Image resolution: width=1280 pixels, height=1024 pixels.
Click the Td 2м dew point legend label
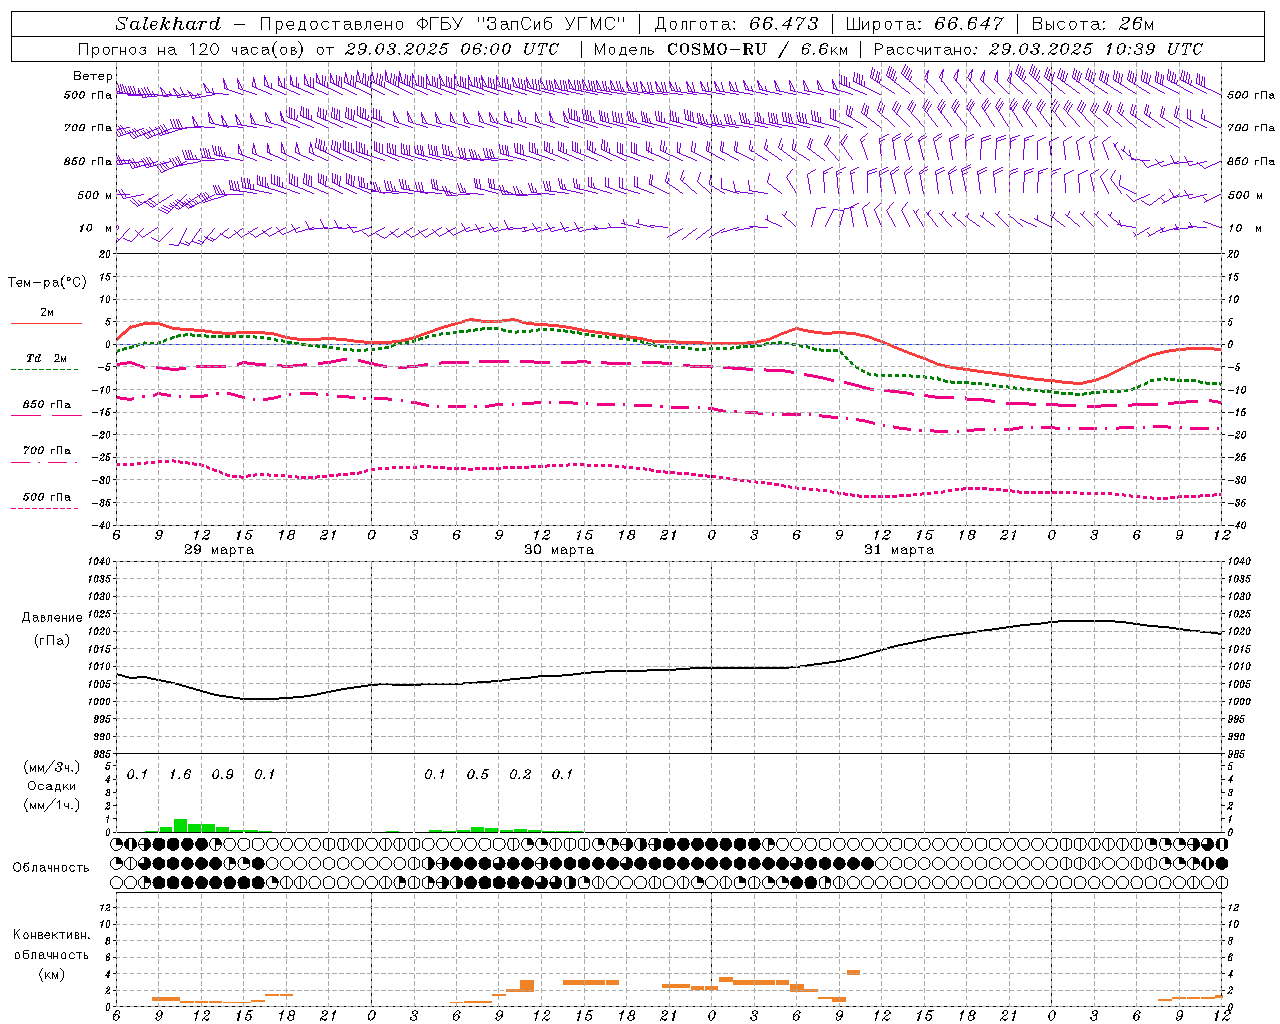(47, 358)
